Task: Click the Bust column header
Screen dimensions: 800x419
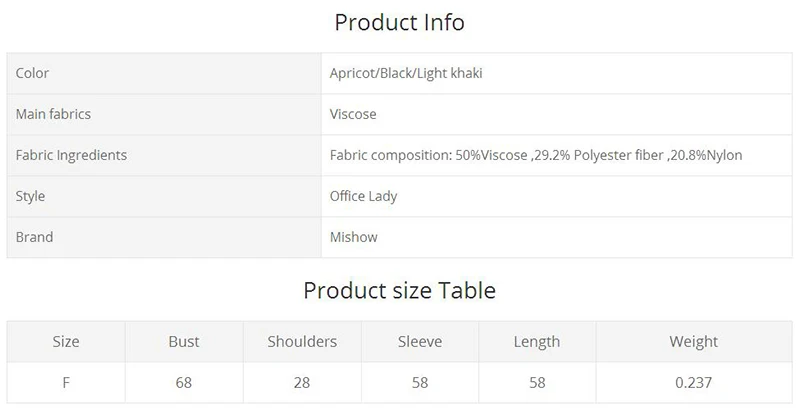Action: point(183,341)
